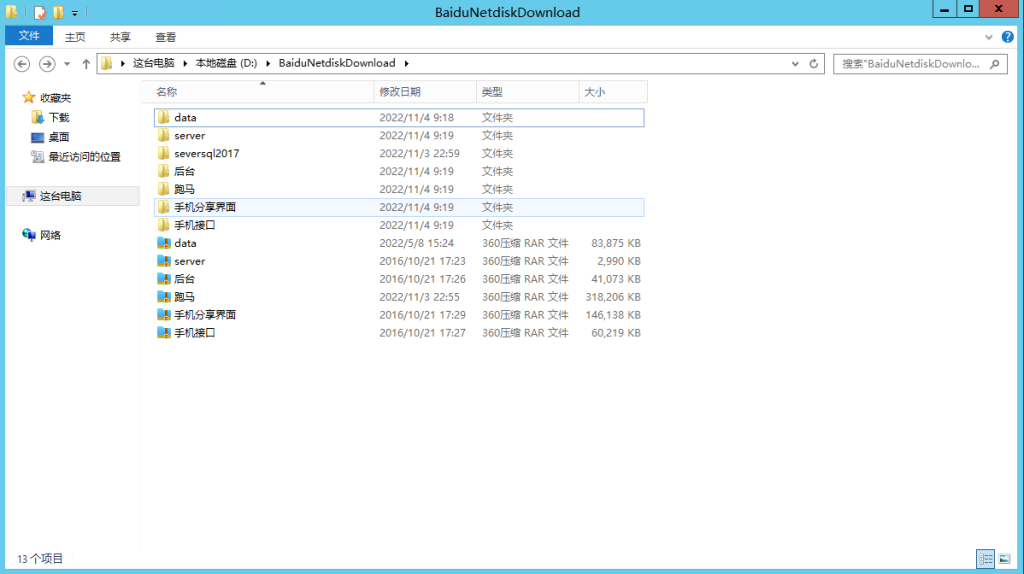Open the 文件 menu

pyautogui.click(x=29, y=36)
